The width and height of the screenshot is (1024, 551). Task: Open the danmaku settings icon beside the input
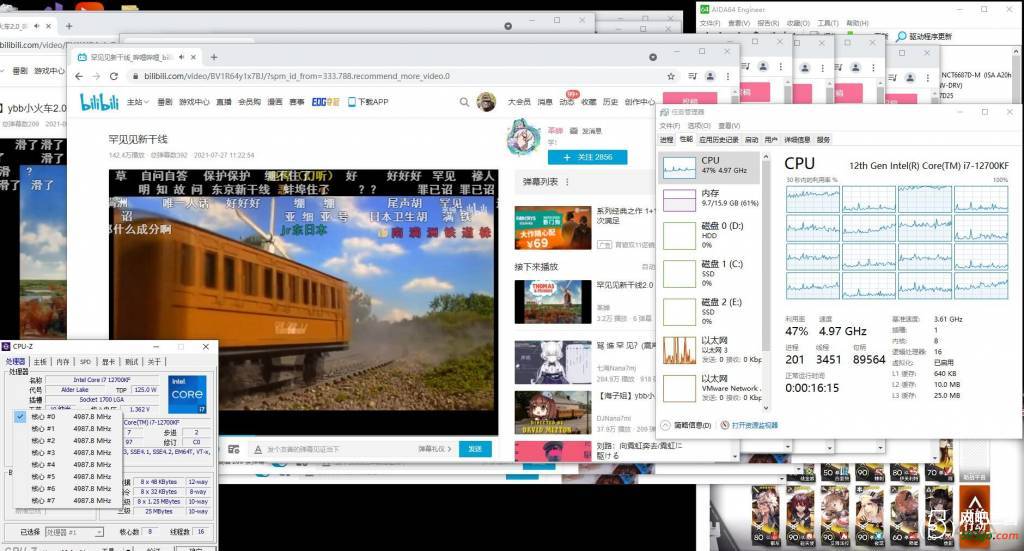tap(234, 449)
